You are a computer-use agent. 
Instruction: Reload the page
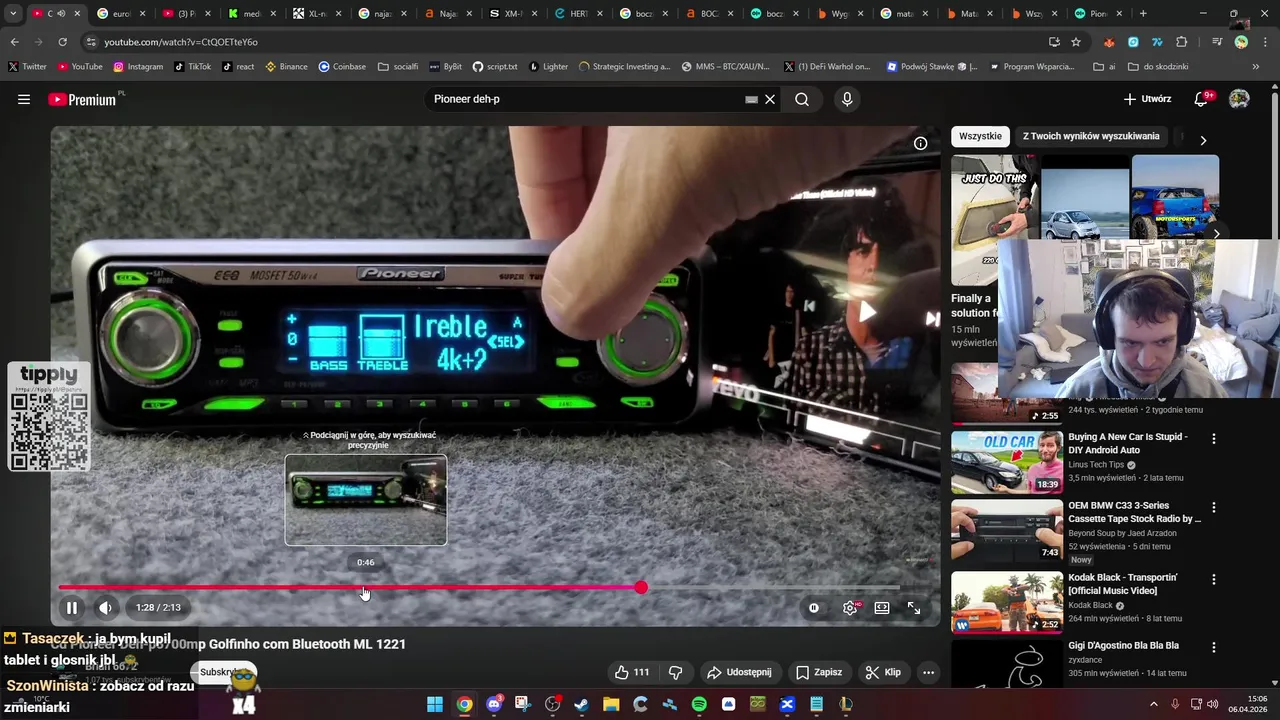click(62, 42)
